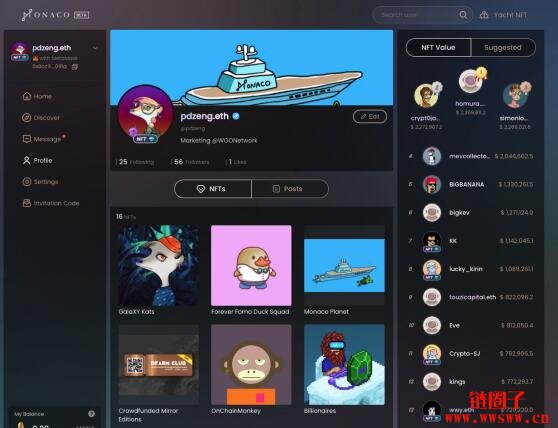
Task: Click Marketing @WOONetwork bio text
Action: (219, 141)
